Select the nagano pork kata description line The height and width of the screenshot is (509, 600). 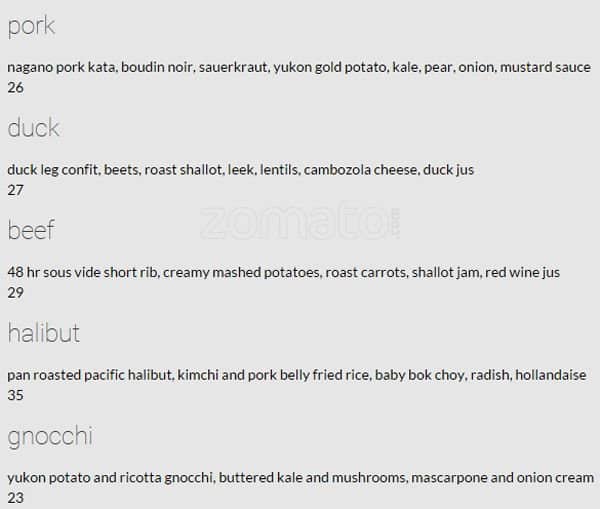point(298,67)
